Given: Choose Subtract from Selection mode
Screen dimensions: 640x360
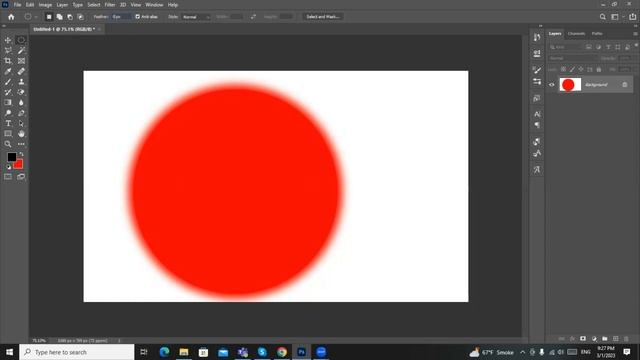Looking at the screenshot, I should tap(70, 17).
